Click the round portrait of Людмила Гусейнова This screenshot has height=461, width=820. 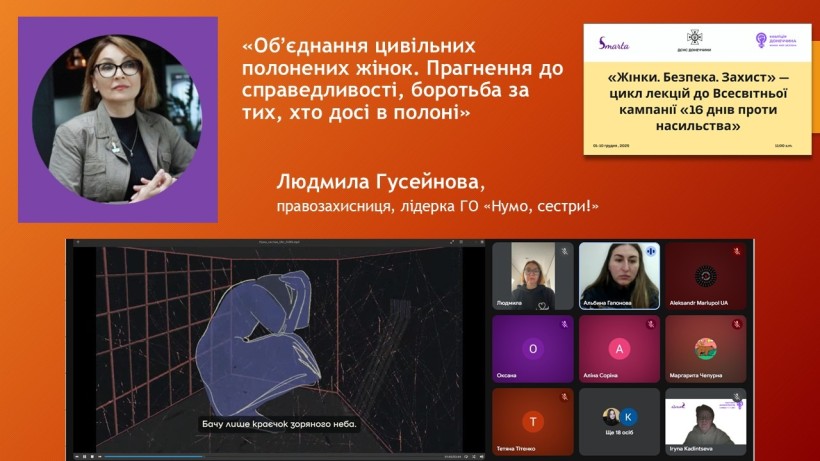pos(118,120)
